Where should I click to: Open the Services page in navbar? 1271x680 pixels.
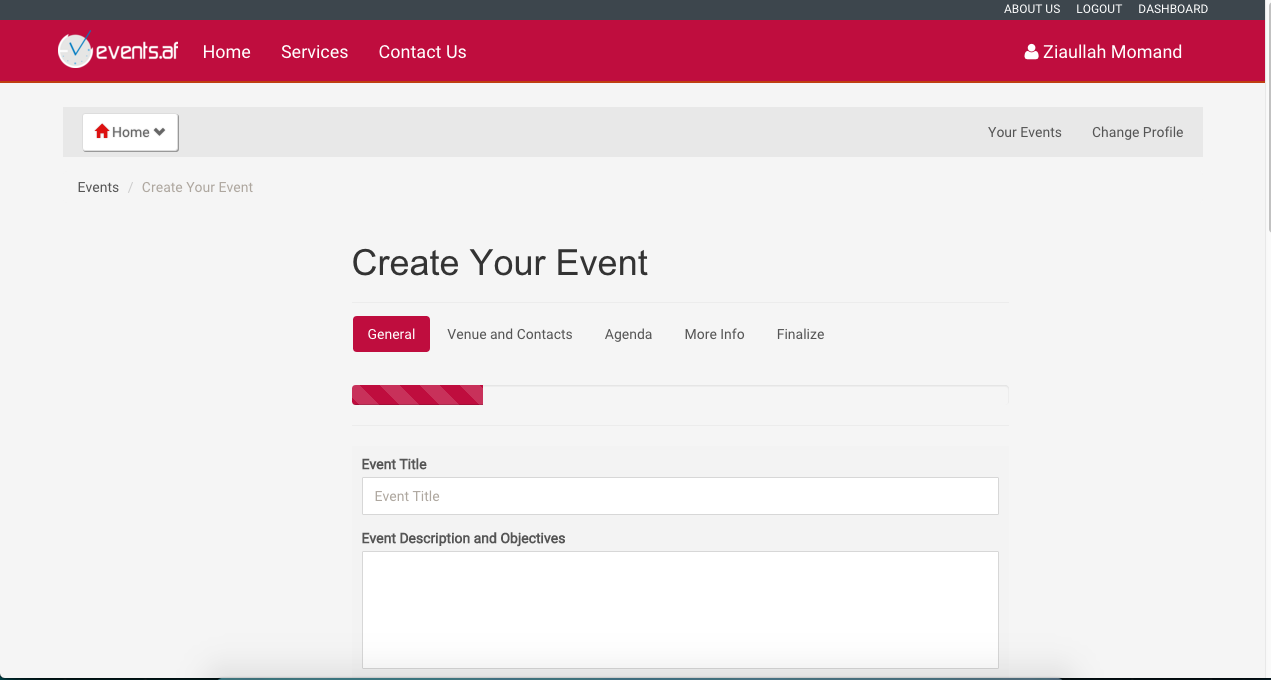(314, 52)
